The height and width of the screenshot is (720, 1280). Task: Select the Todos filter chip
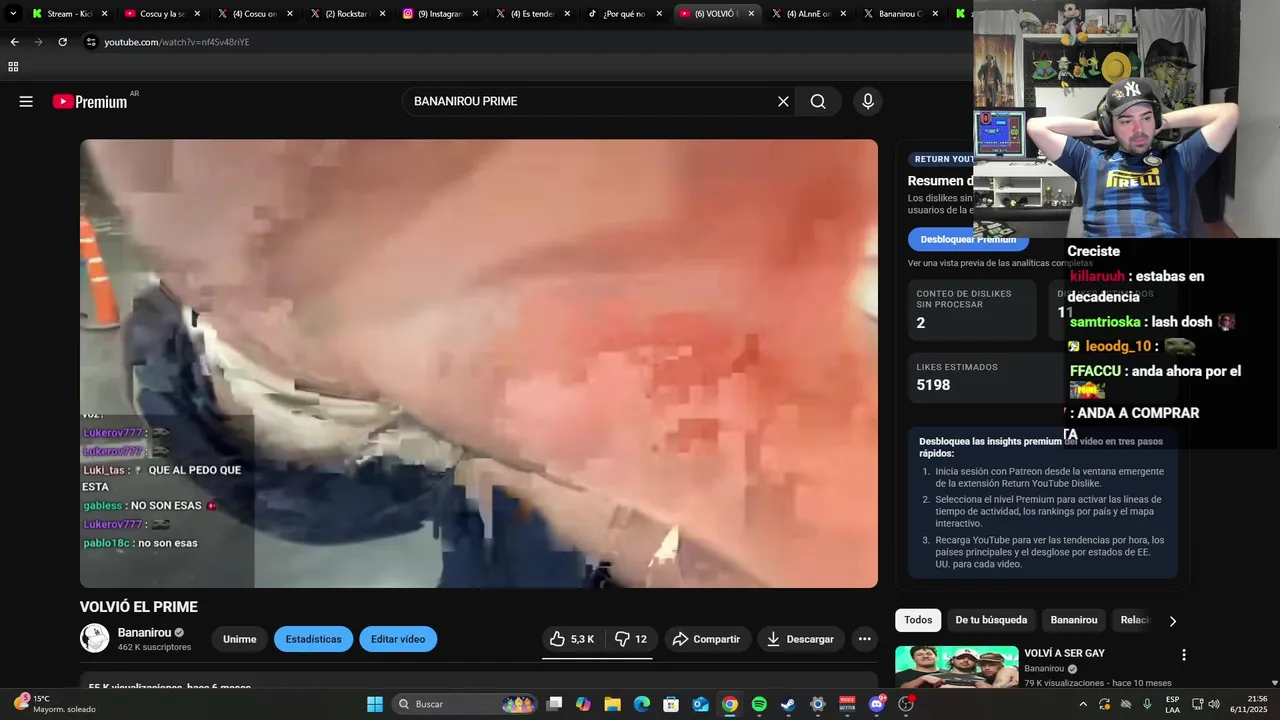tap(918, 620)
